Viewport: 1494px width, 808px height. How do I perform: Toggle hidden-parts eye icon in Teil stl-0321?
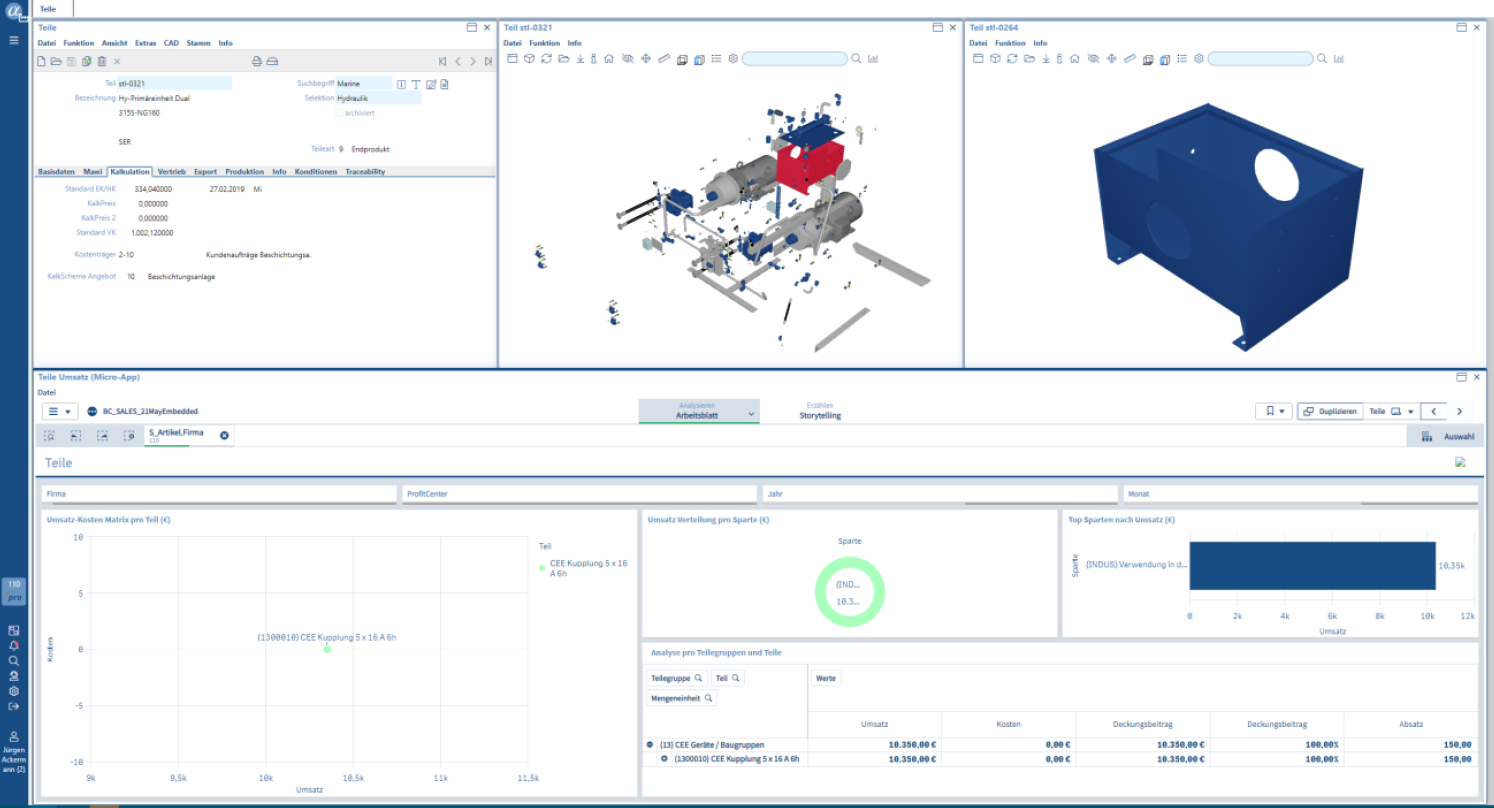(627, 59)
